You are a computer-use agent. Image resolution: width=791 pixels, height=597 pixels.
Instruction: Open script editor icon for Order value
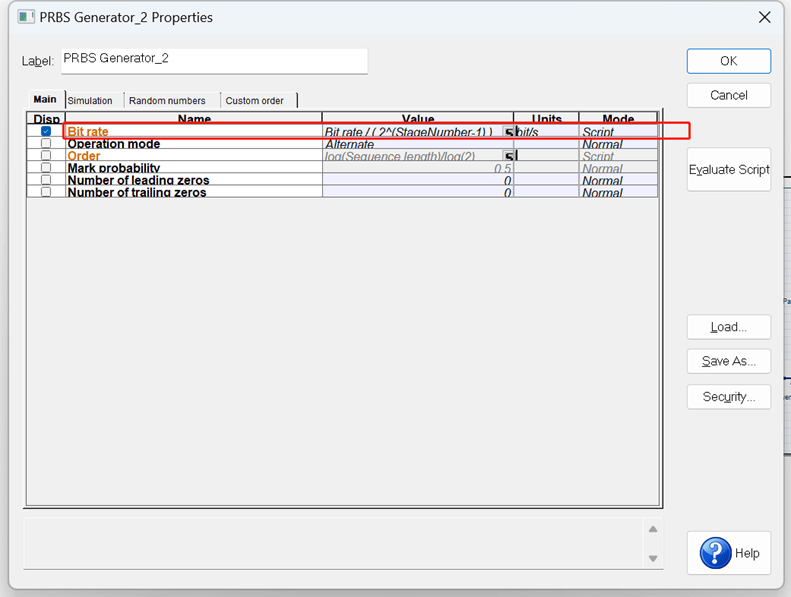pos(508,156)
